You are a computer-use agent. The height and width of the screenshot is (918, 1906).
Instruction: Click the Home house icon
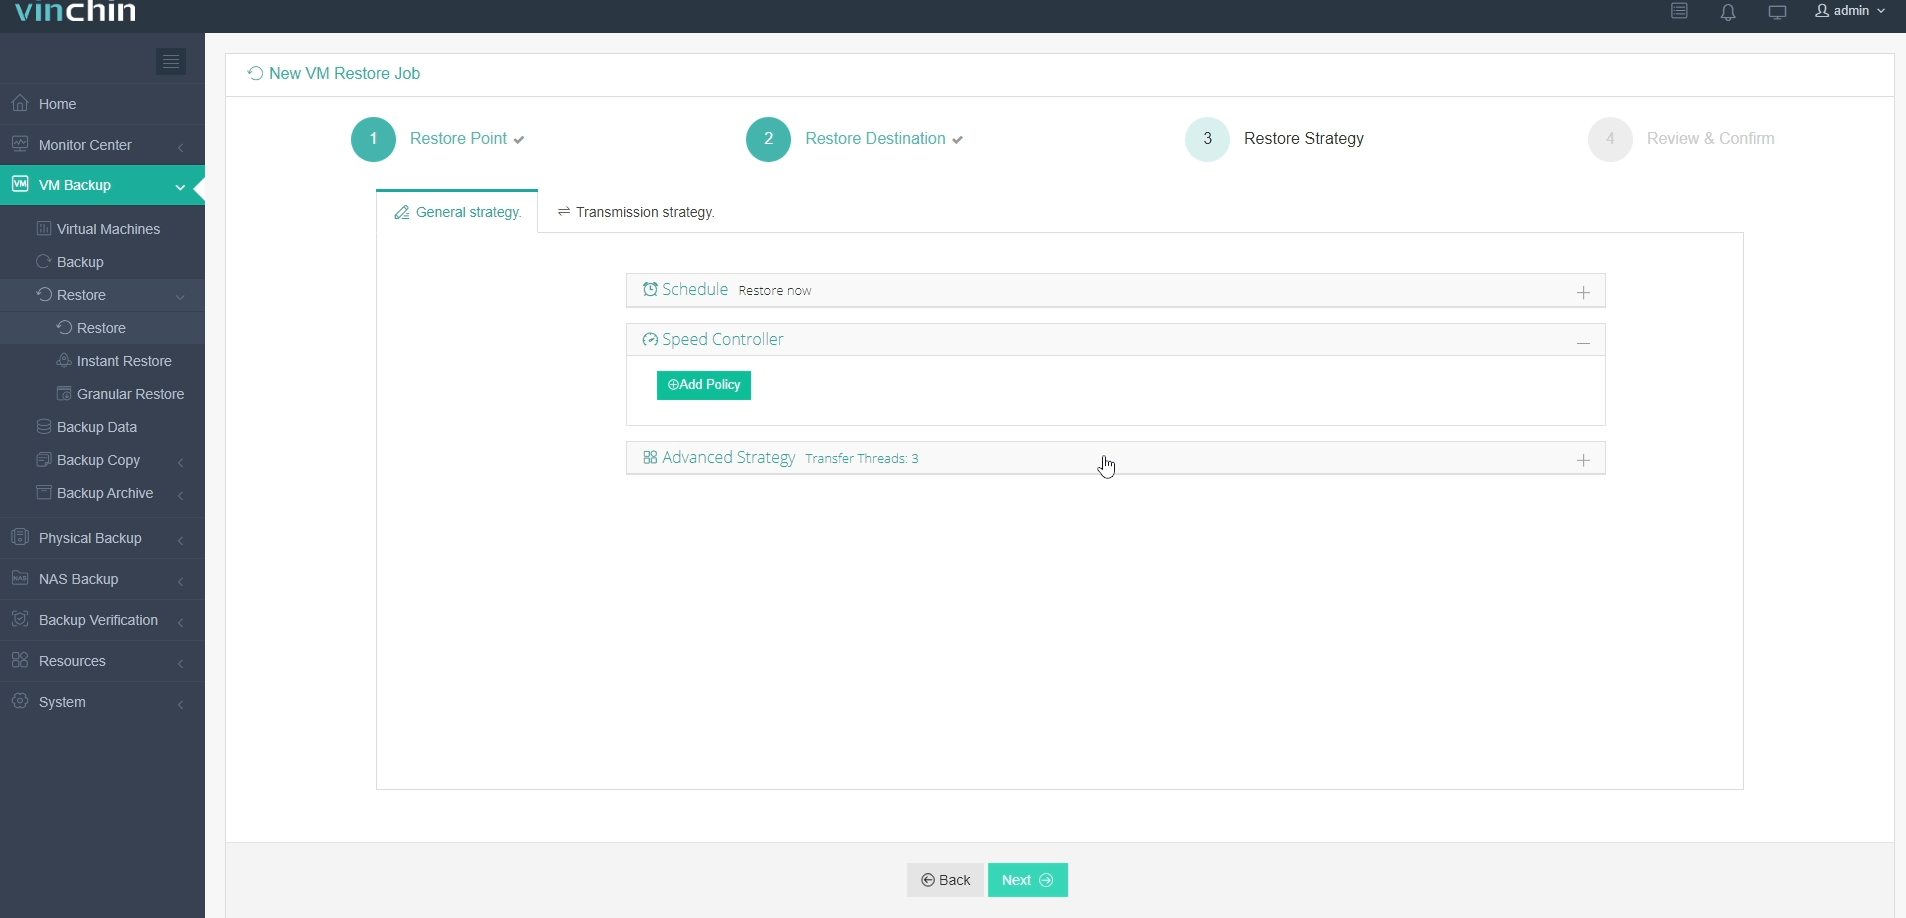coord(20,103)
